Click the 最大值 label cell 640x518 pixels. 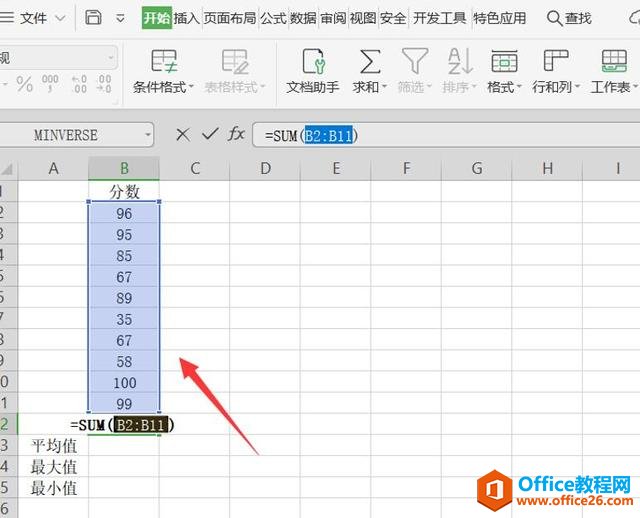tap(53, 467)
